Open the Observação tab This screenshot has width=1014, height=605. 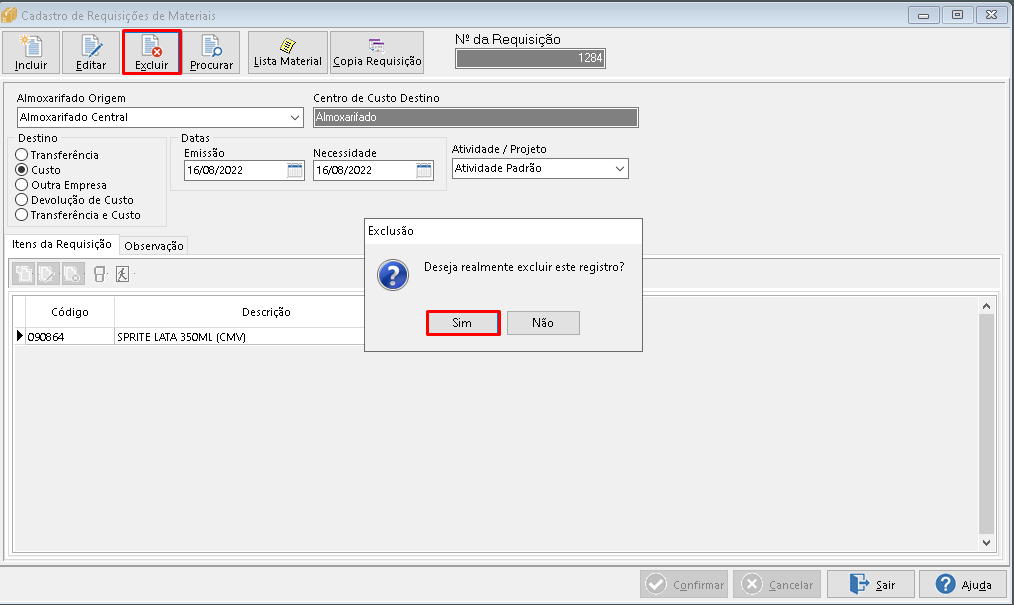pos(154,246)
